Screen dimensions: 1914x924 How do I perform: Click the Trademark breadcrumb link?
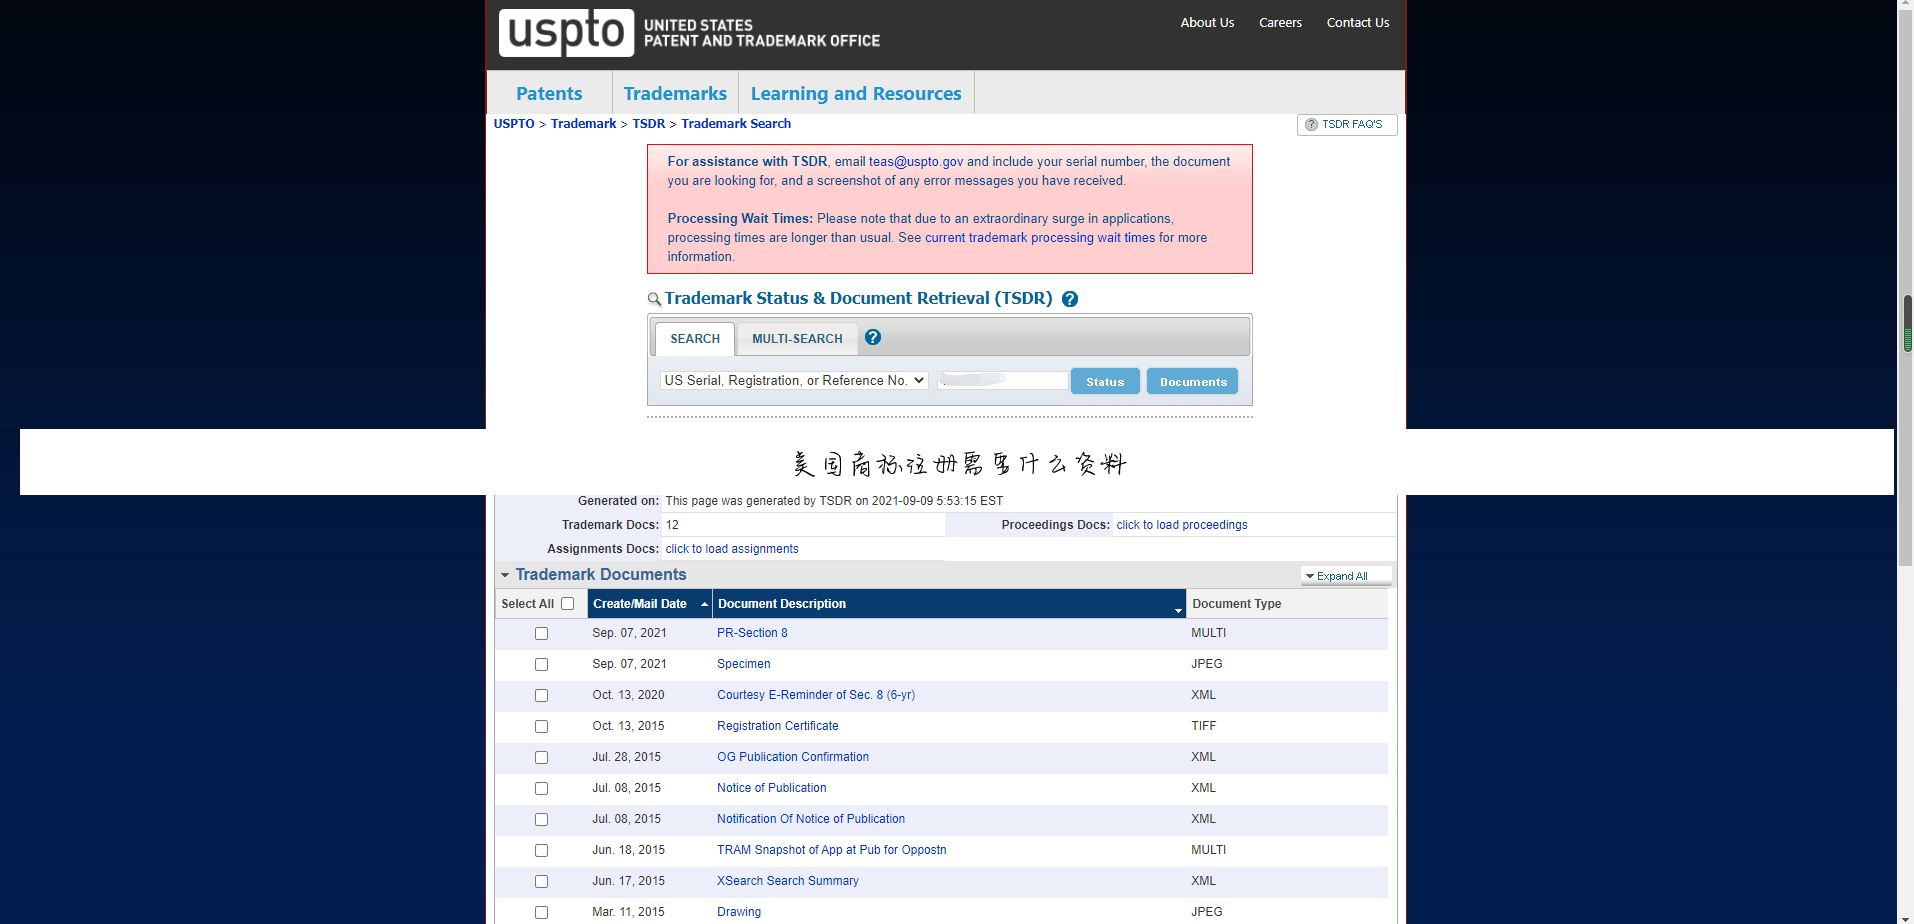tap(583, 124)
